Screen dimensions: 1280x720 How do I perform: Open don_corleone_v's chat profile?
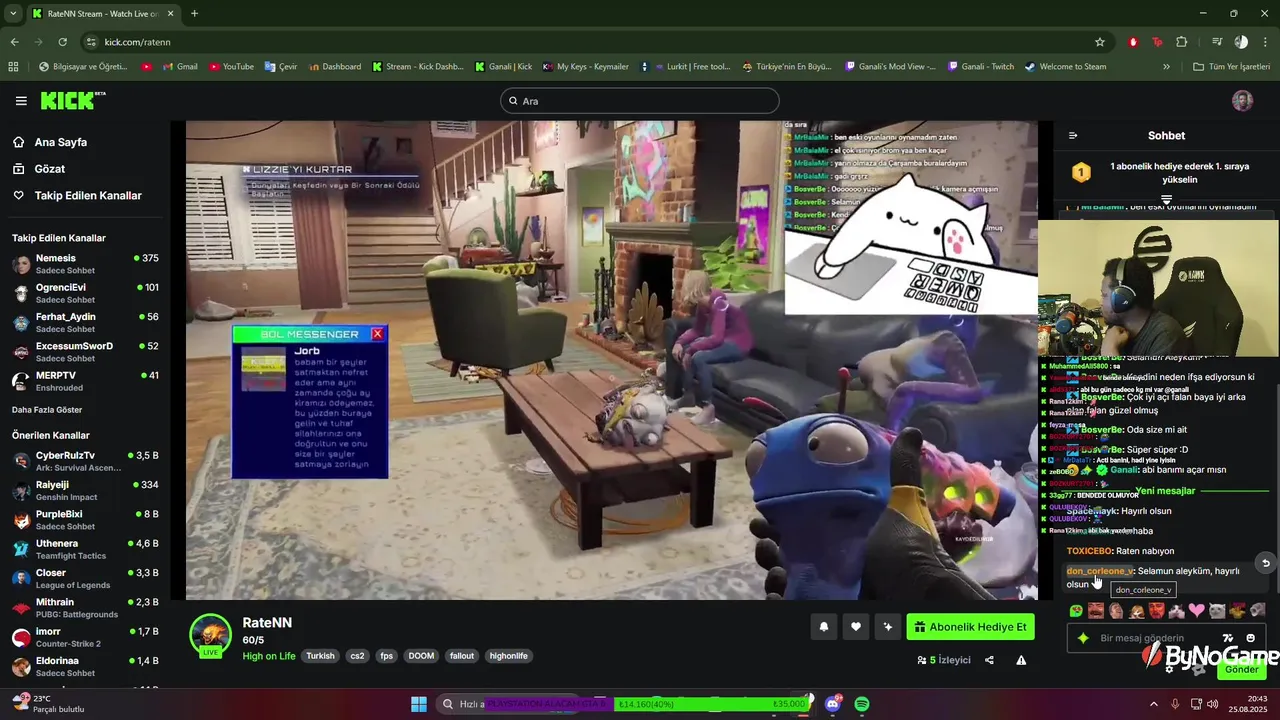(x=1100, y=571)
